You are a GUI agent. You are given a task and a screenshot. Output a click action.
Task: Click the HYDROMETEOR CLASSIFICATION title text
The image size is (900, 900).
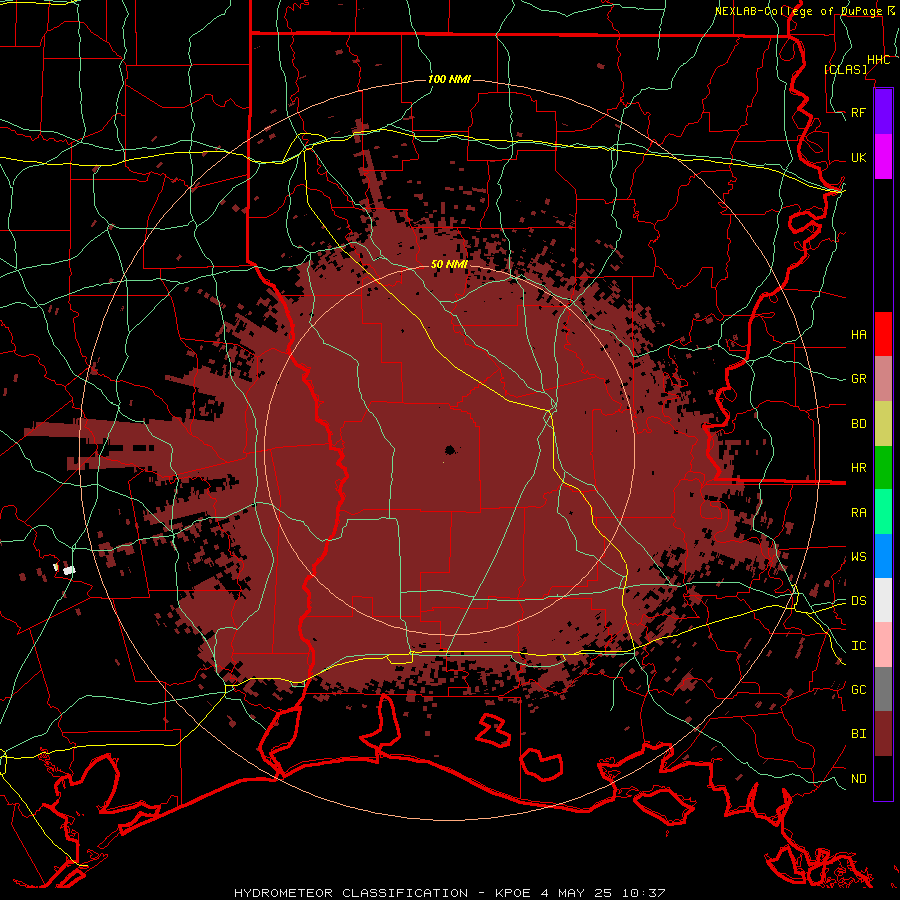tap(351, 893)
